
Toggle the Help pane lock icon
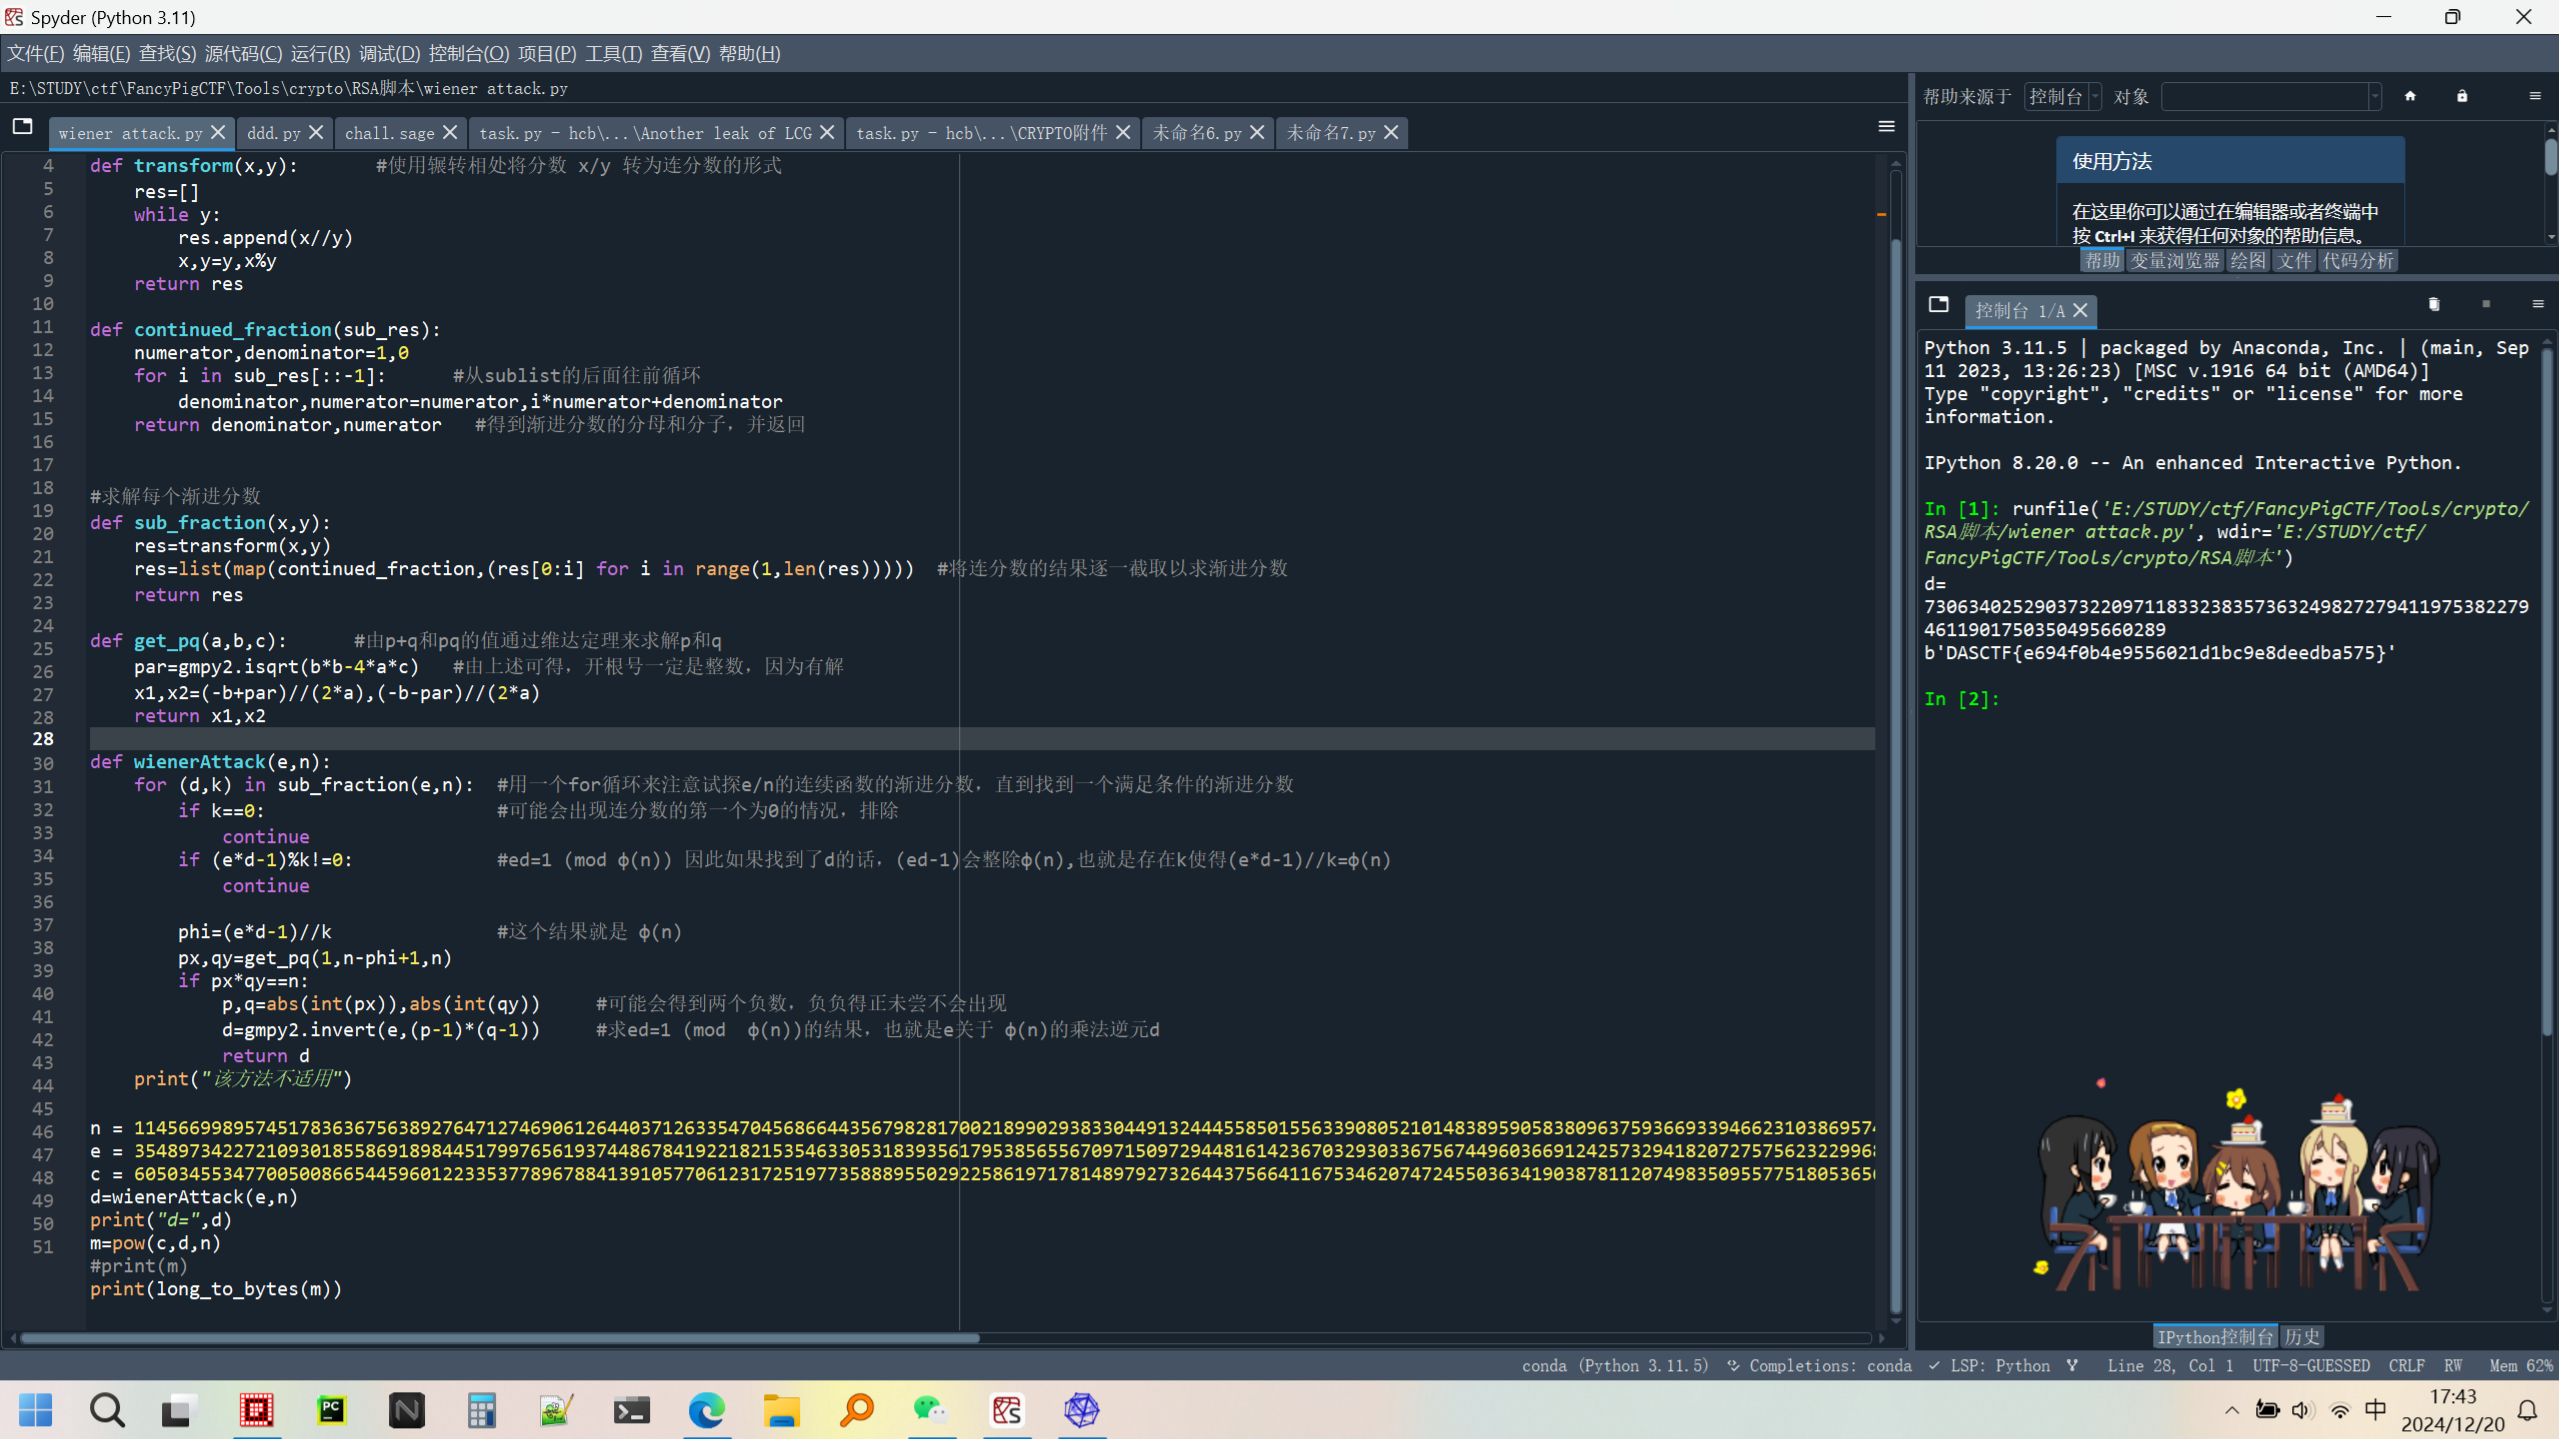[x=2462, y=96]
